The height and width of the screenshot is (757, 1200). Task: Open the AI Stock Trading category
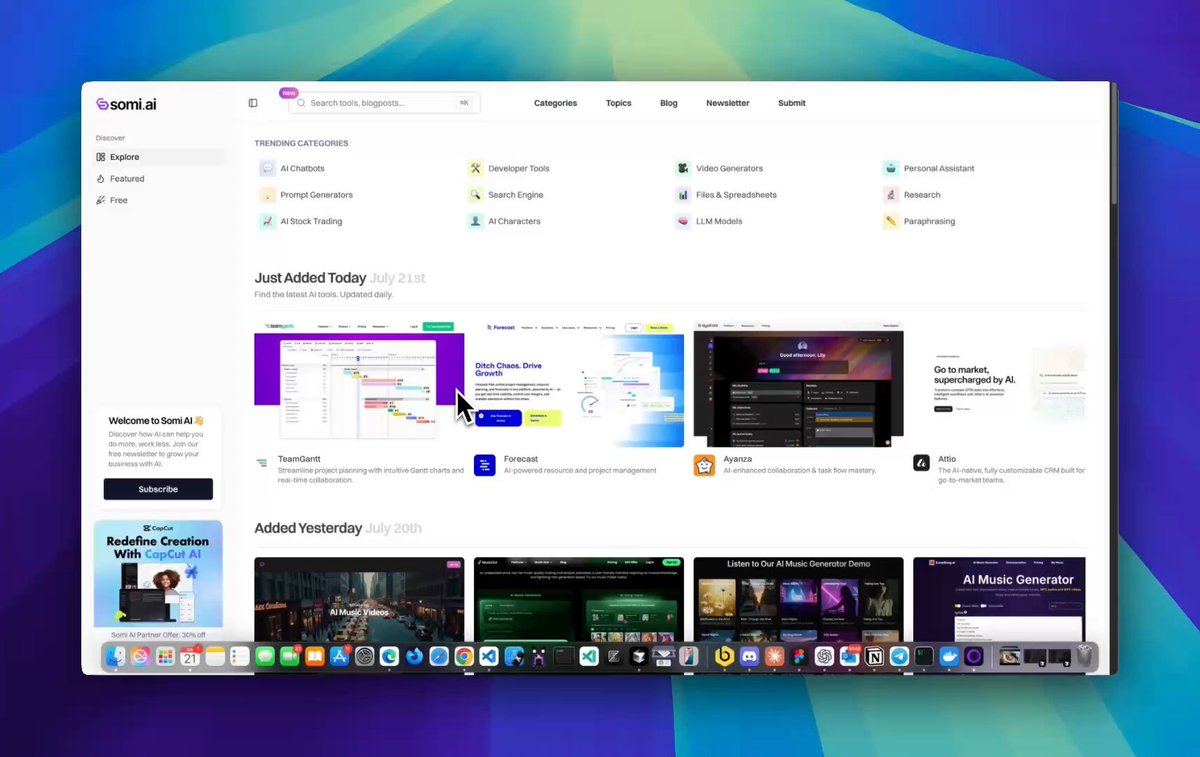[x=301, y=221]
